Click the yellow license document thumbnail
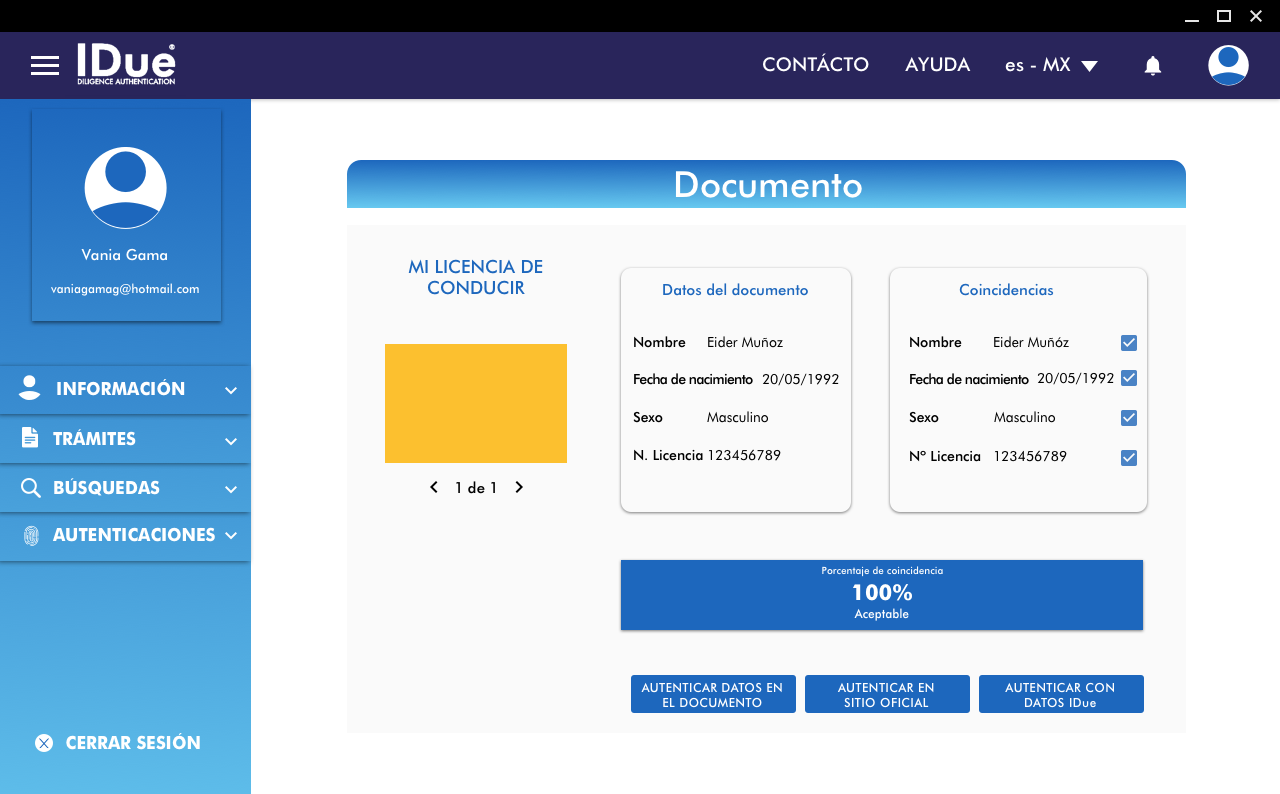This screenshot has height=794, width=1280. [476, 403]
